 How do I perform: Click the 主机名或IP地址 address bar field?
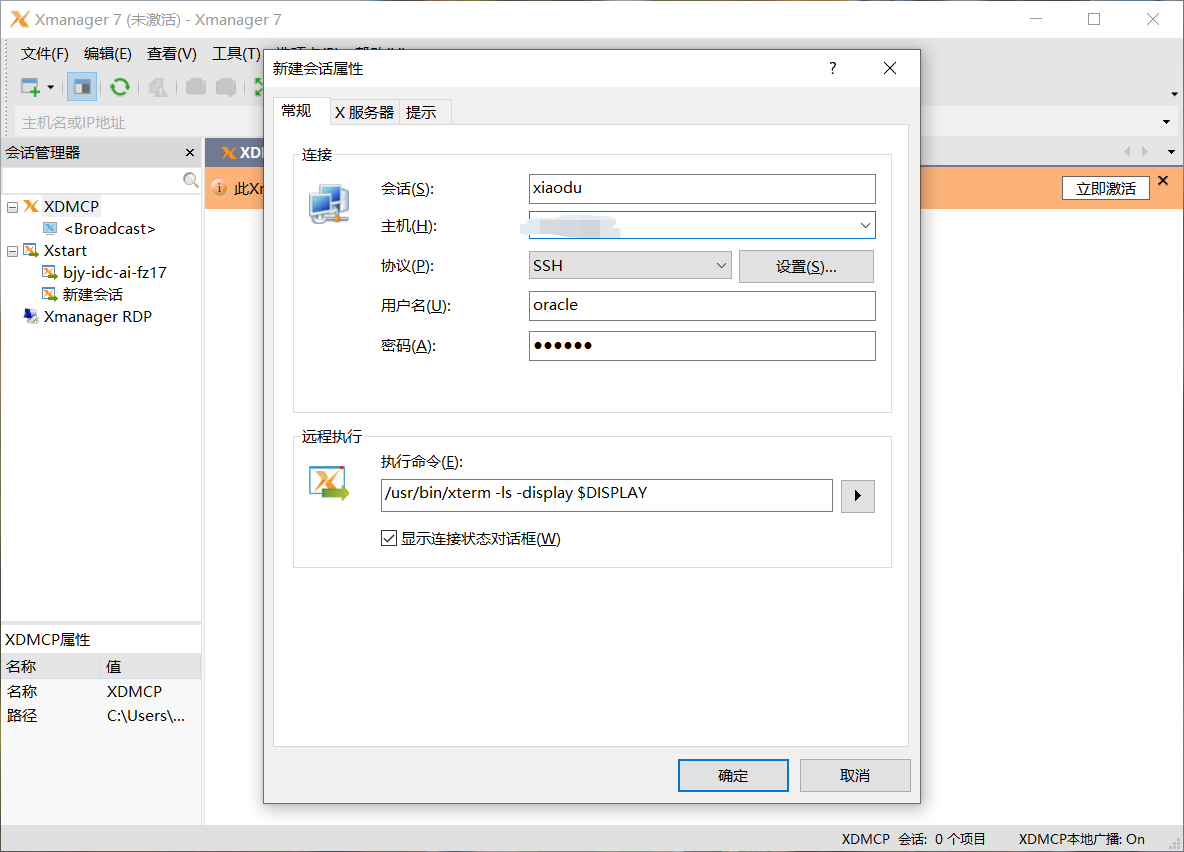(140, 122)
